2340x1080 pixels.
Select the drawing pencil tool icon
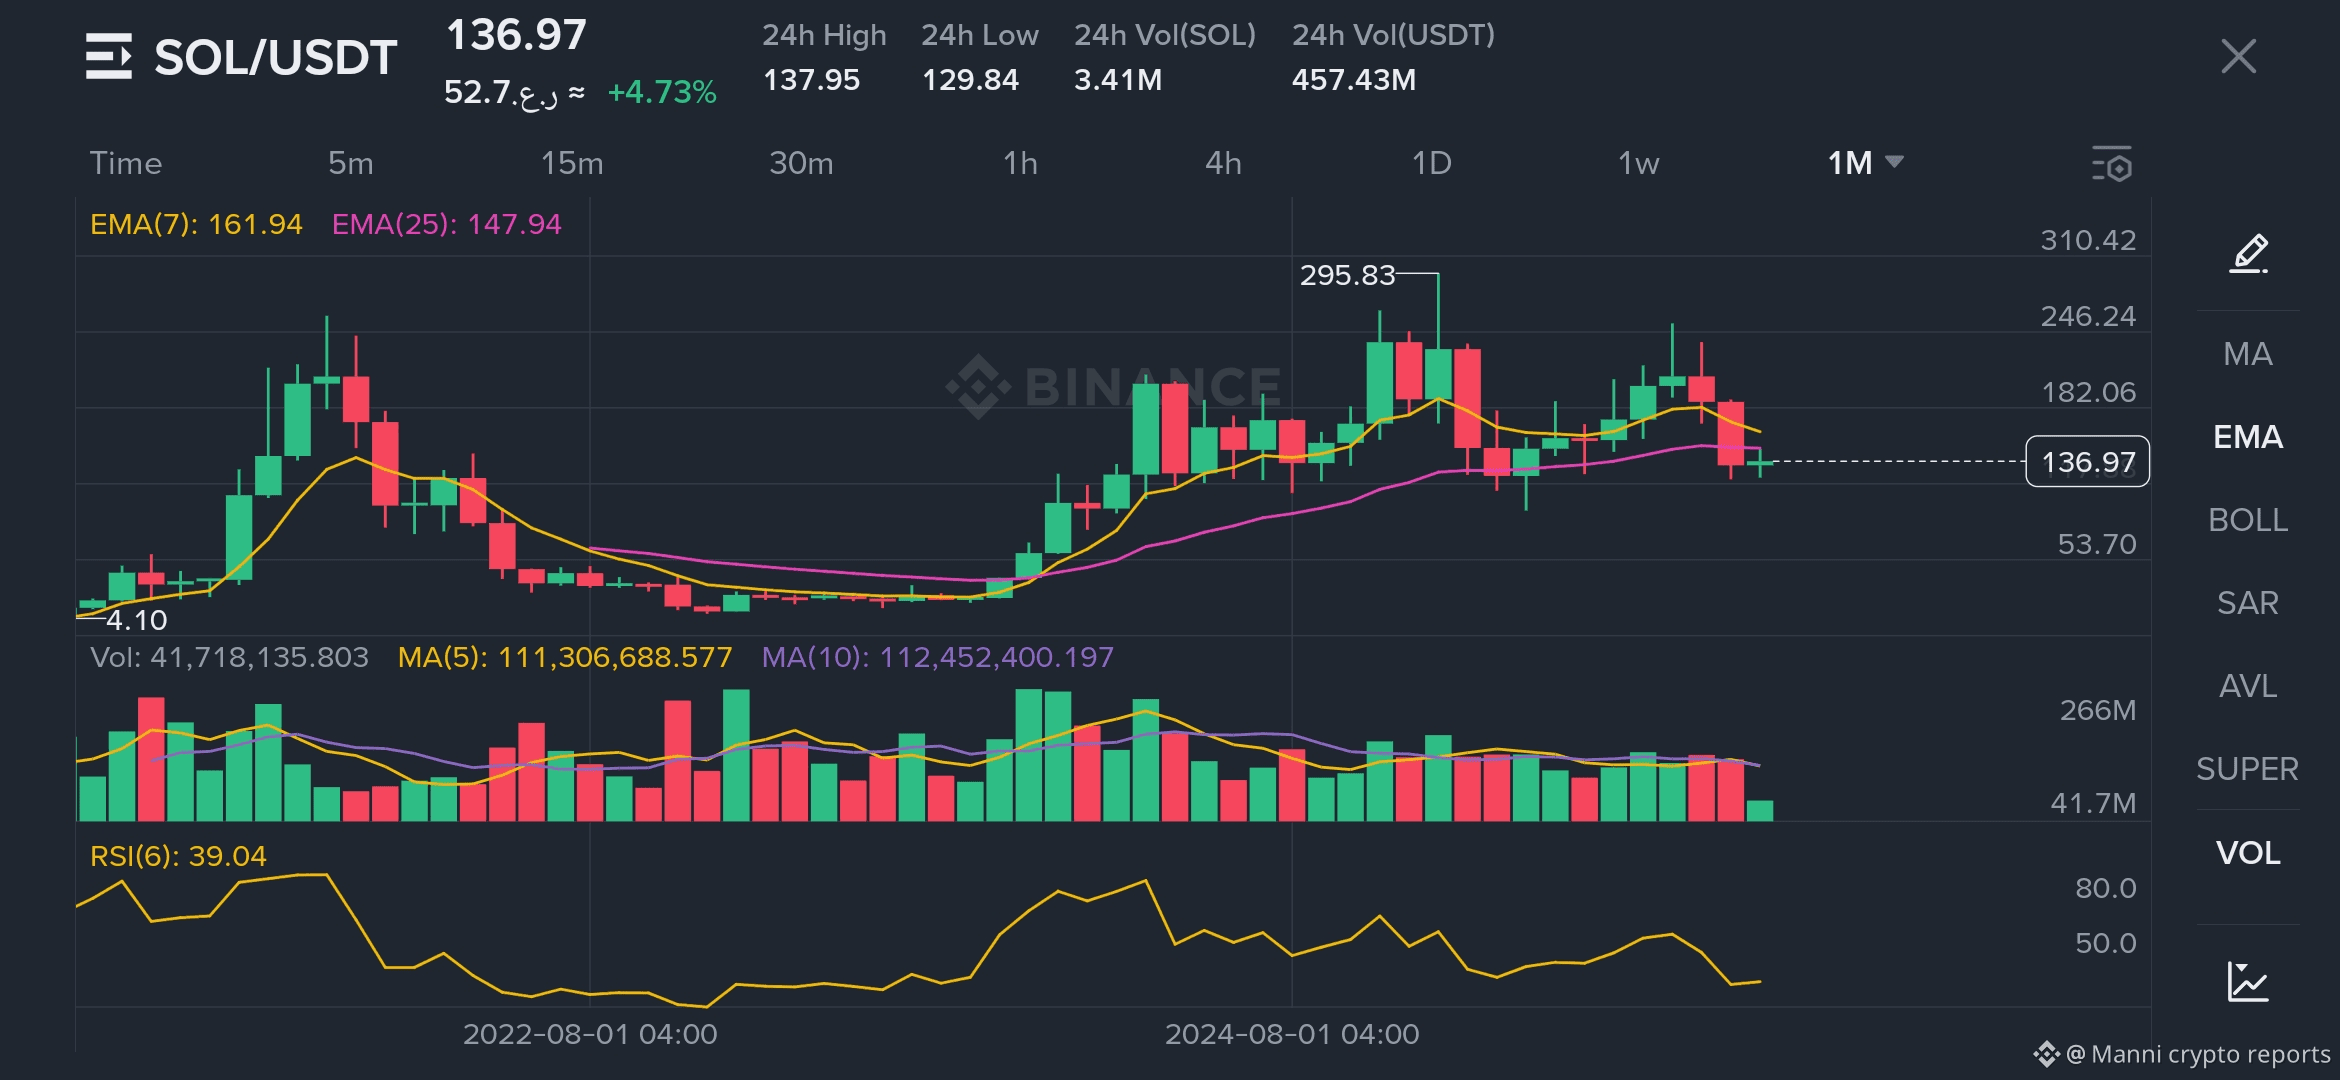2249,253
